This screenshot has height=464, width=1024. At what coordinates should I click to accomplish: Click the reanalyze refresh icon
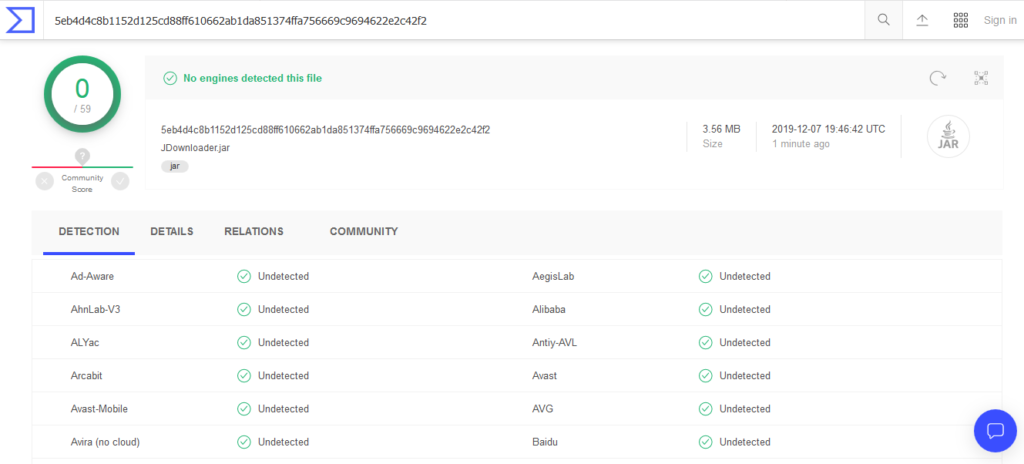coord(938,78)
